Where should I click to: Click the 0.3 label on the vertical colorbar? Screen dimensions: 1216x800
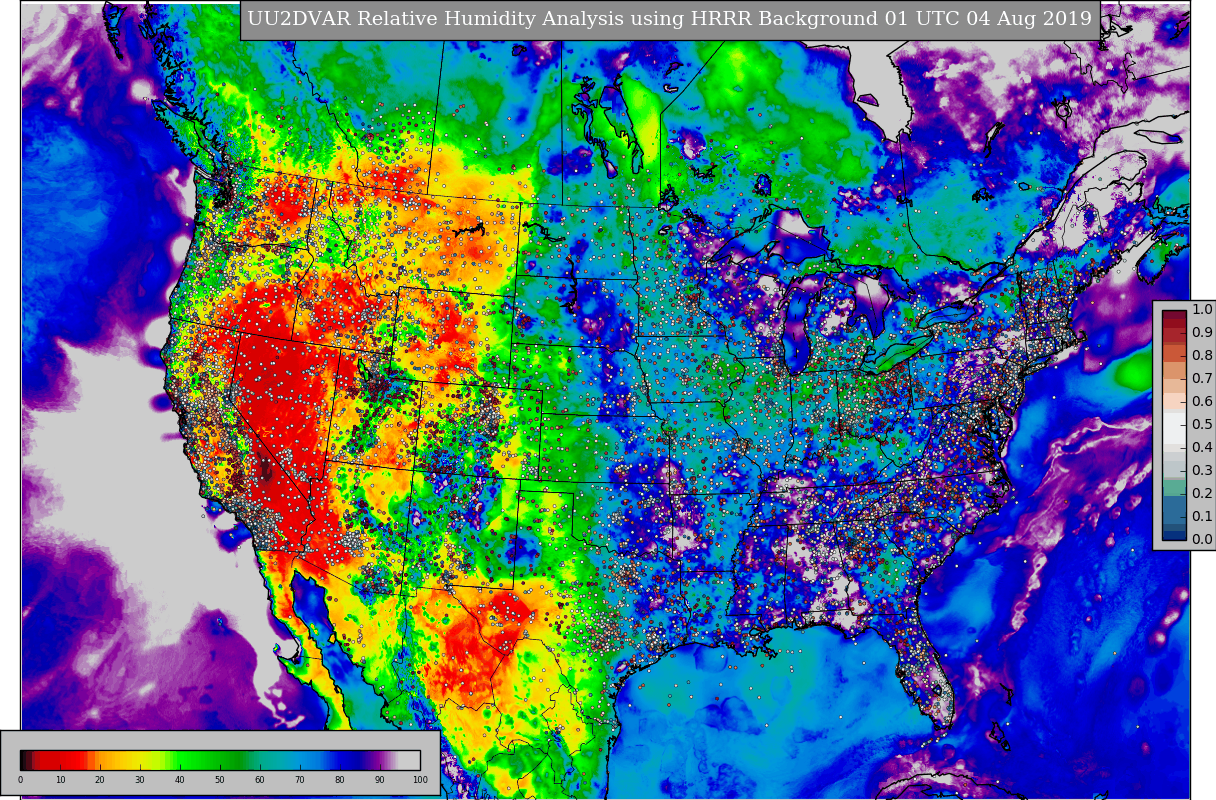tap(1202, 470)
